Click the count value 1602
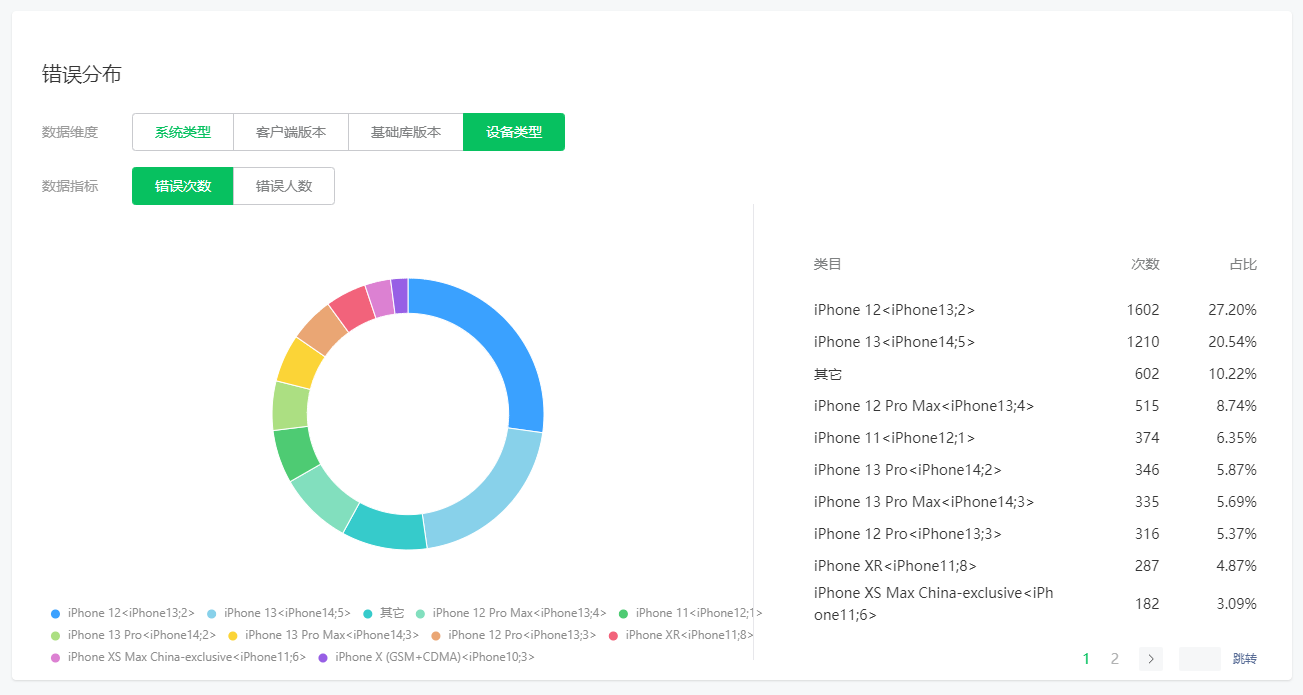The image size is (1303, 695). (x=1143, y=310)
